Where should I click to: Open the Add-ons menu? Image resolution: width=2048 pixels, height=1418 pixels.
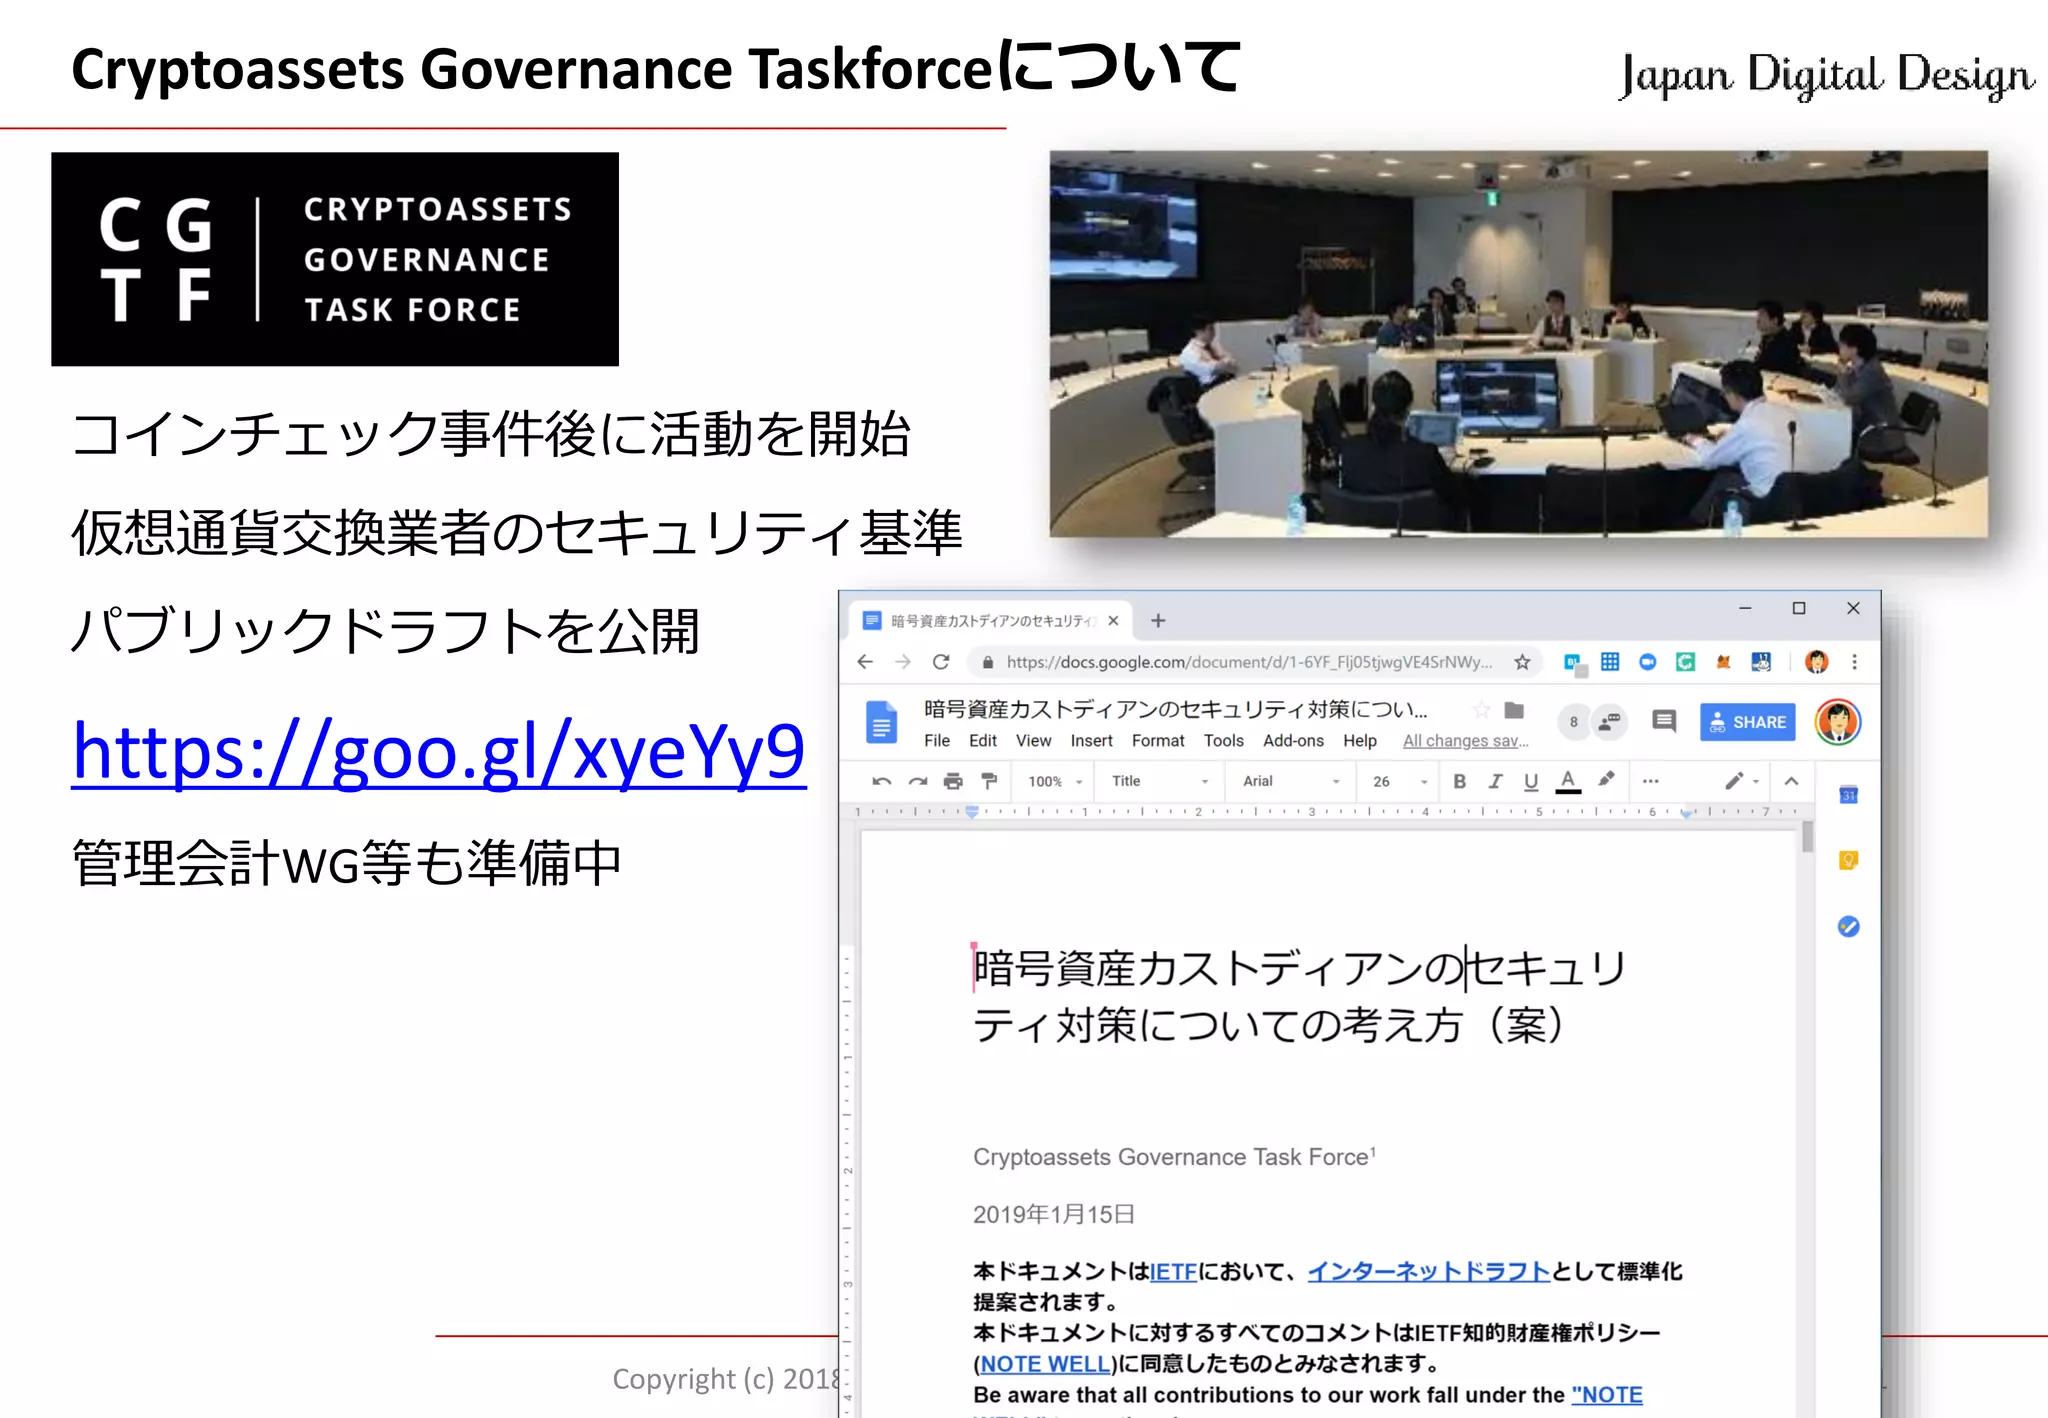[1293, 741]
